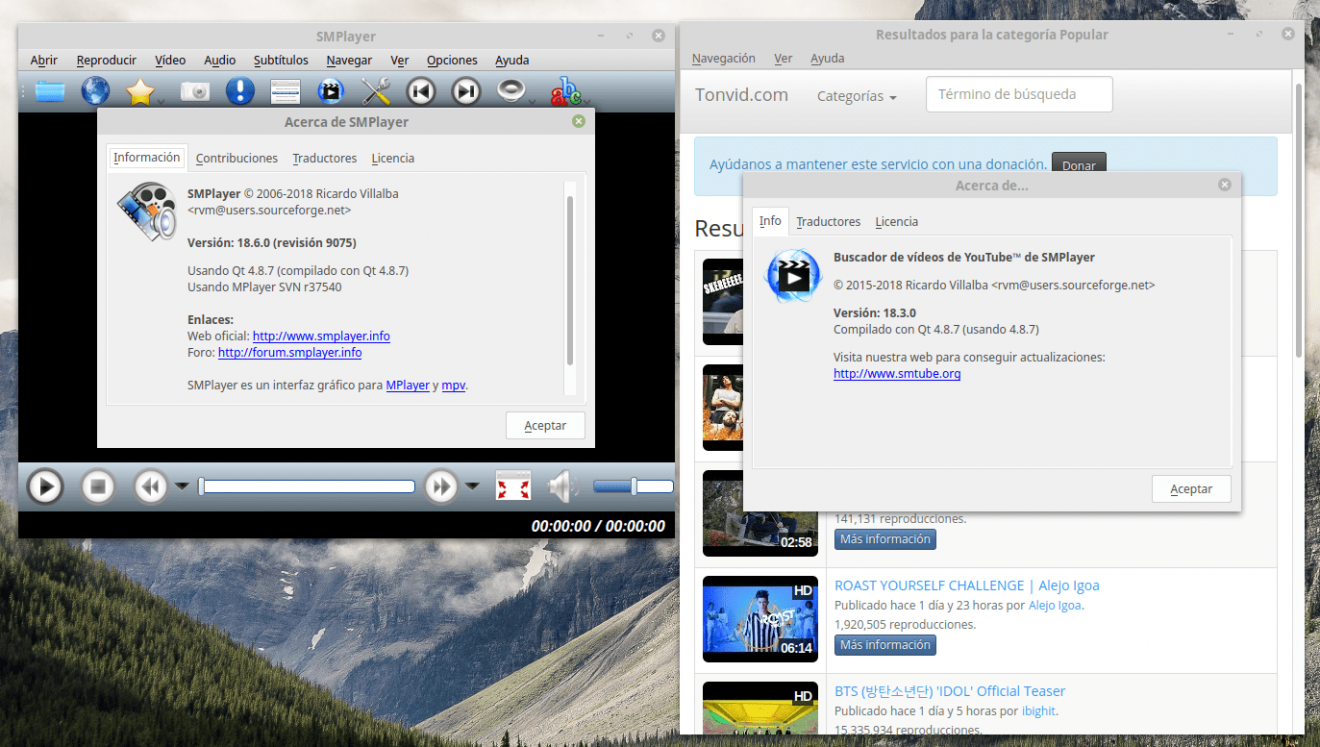This screenshot has width=1320, height=747.
Task: Open the Vídeo menu
Action: pyautogui.click(x=170, y=60)
